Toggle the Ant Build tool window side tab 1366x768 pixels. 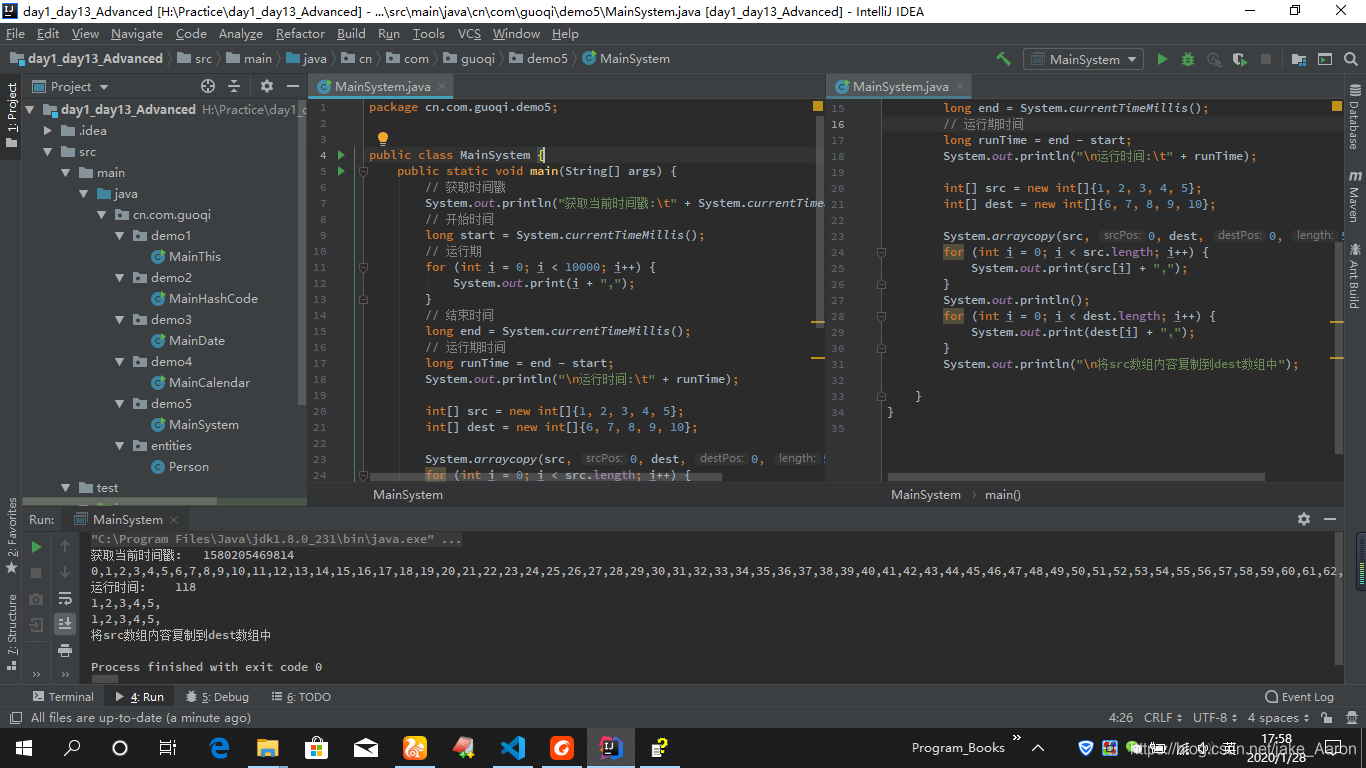pos(1354,275)
